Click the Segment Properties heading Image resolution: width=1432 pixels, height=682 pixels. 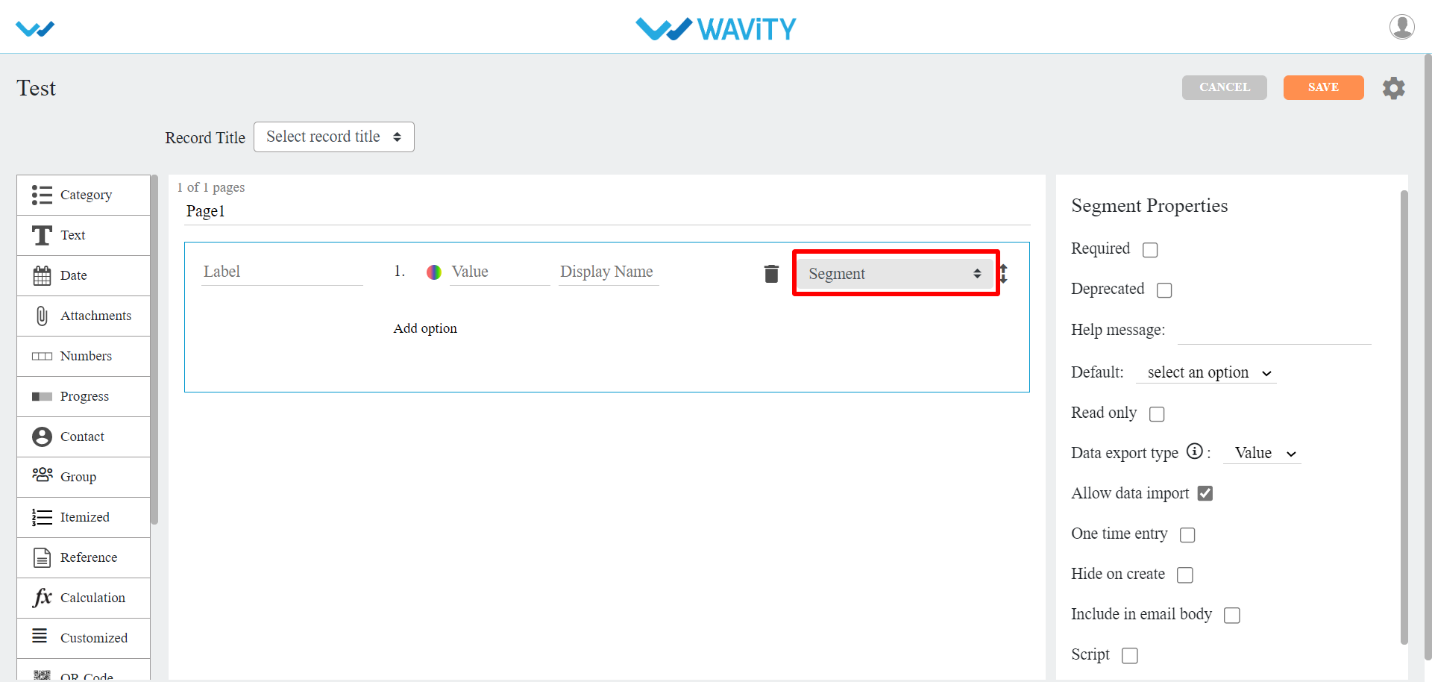(x=1150, y=206)
